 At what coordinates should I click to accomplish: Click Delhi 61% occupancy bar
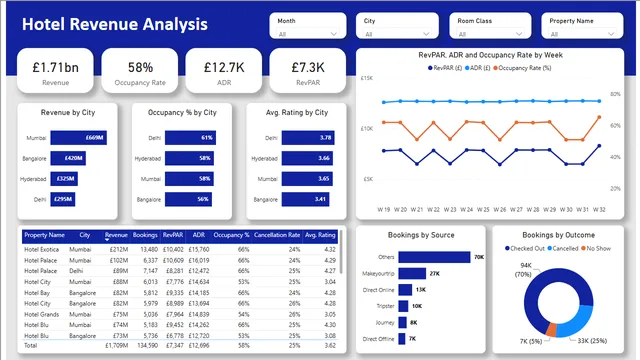coord(190,138)
